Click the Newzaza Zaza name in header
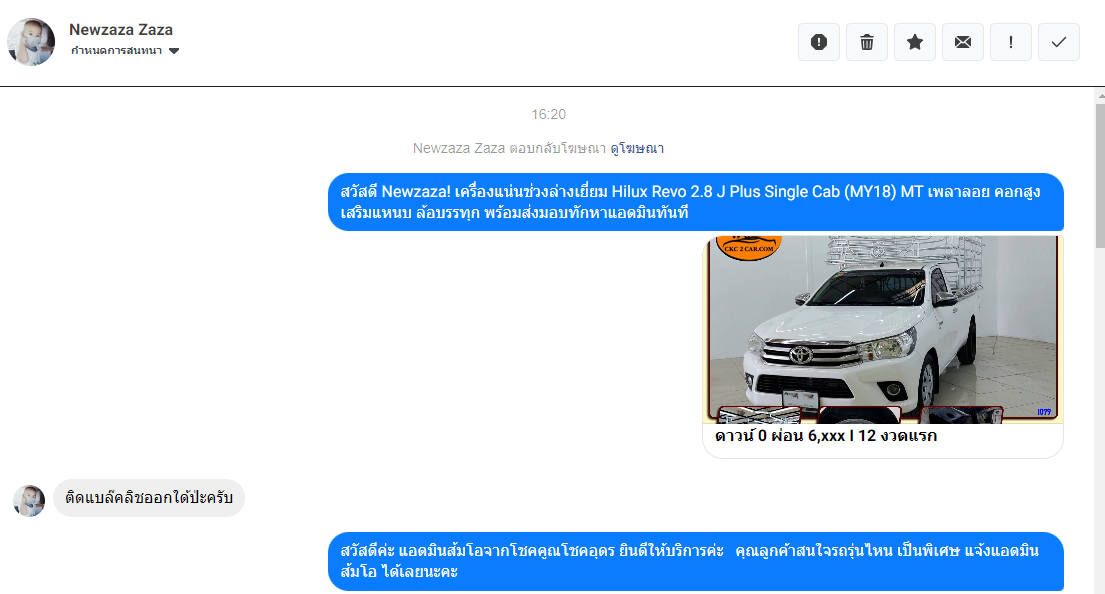 (x=121, y=30)
